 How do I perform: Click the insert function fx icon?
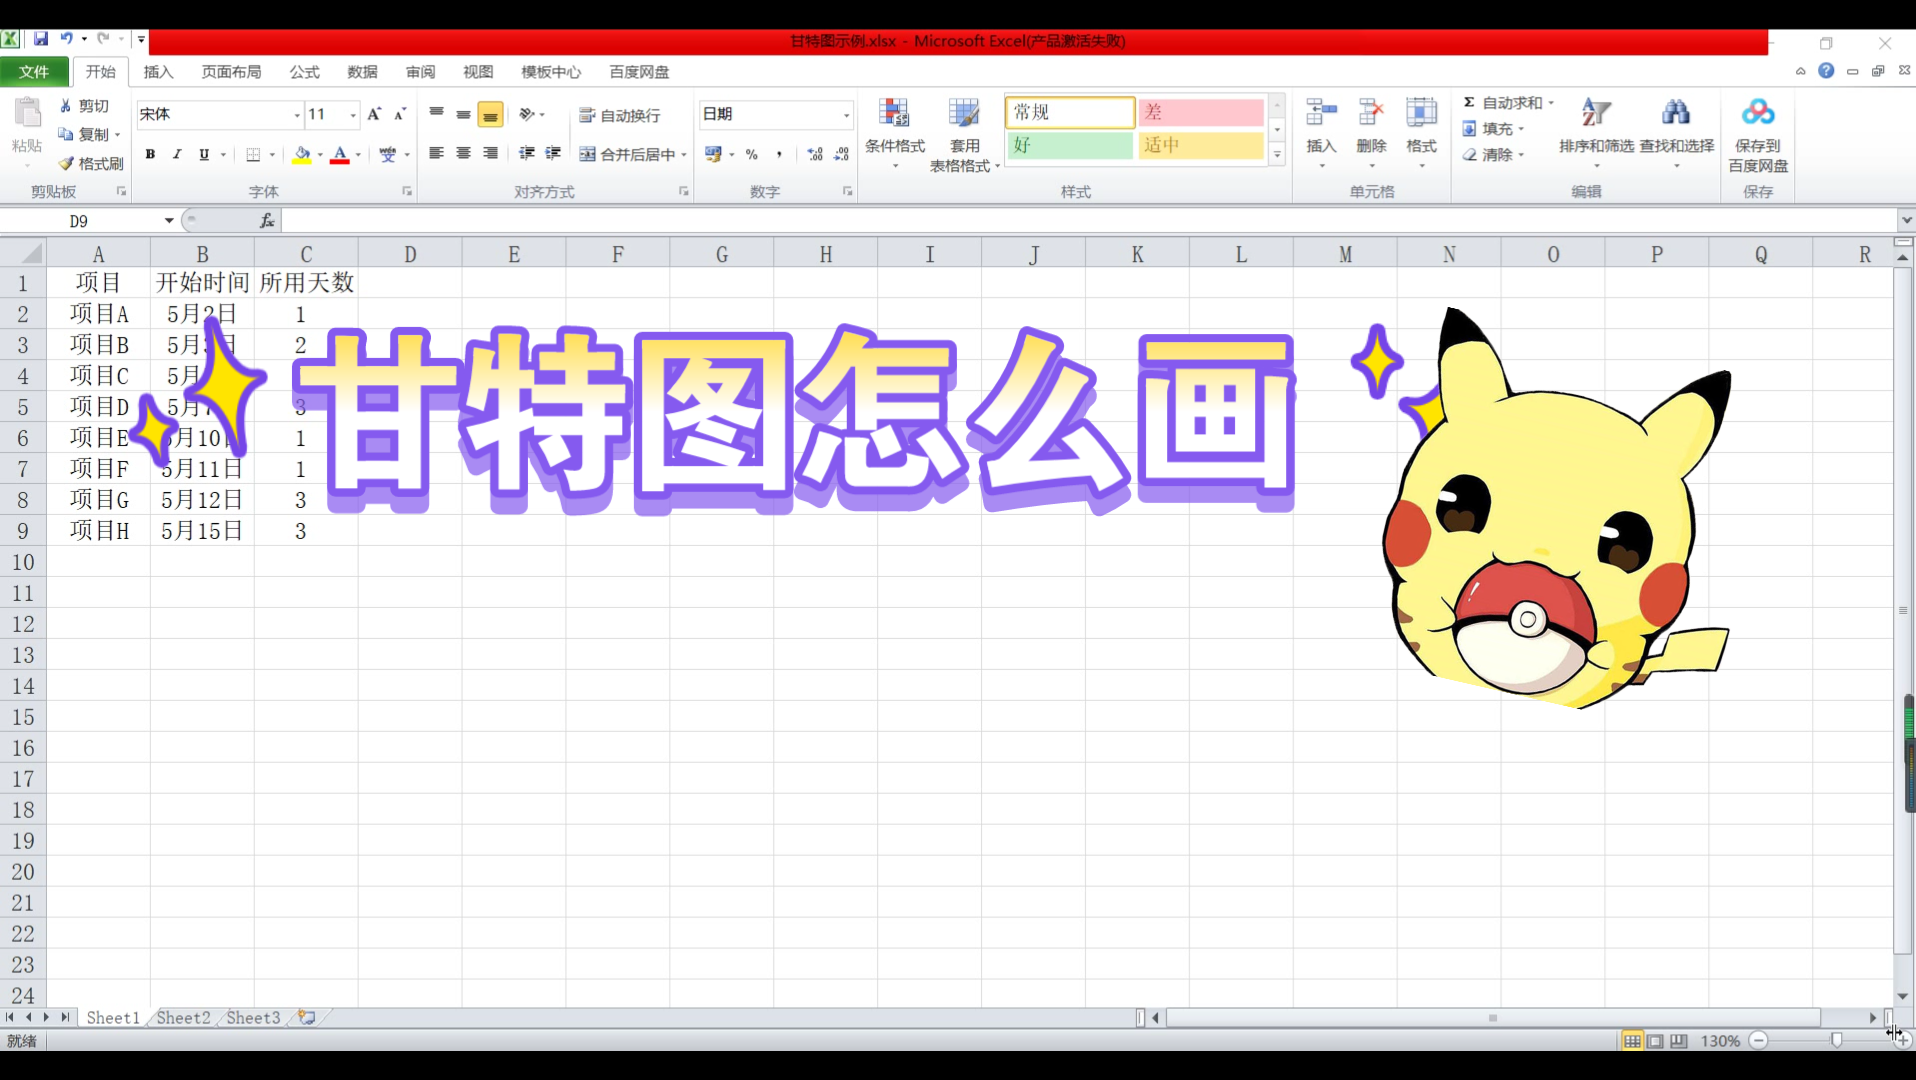pyautogui.click(x=267, y=221)
